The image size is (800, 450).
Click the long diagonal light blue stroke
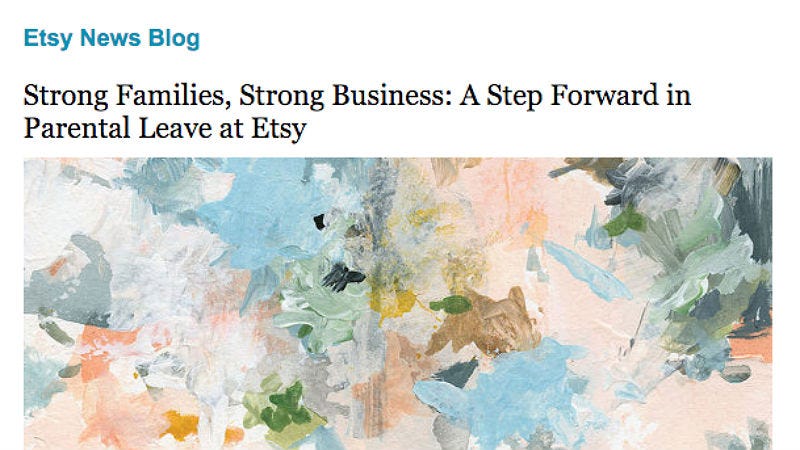point(587,270)
